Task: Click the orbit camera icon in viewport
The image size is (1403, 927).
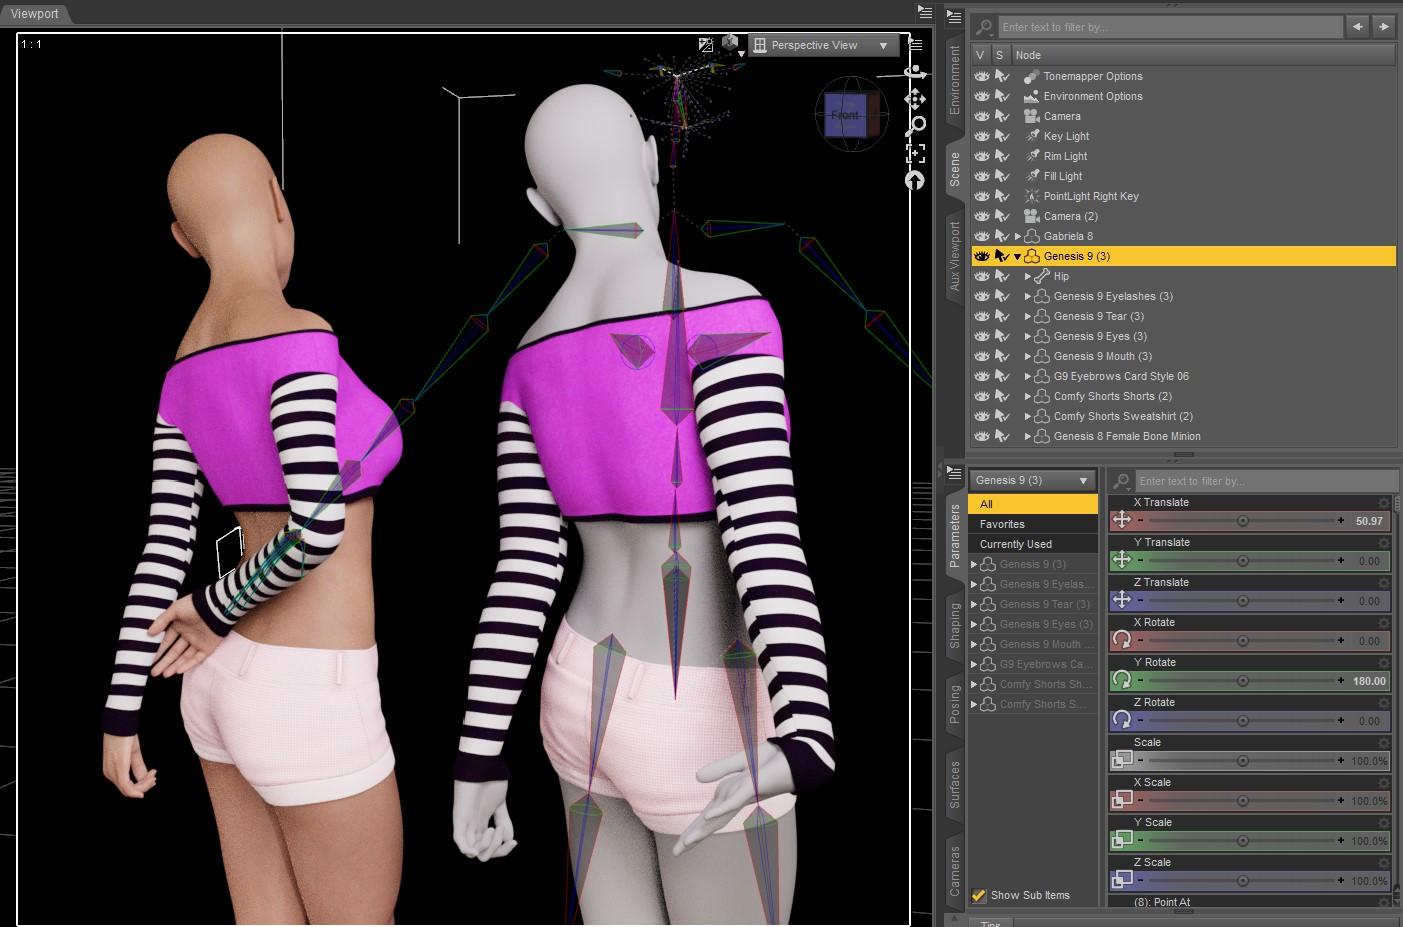Action: point(914,73)
